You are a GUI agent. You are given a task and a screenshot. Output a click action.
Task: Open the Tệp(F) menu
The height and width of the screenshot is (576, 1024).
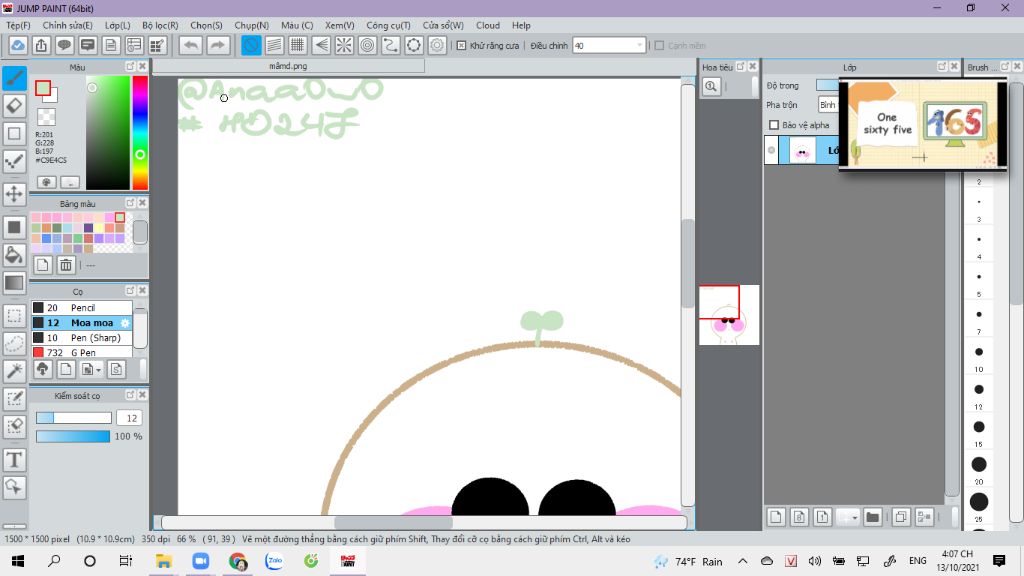(18, 25)
